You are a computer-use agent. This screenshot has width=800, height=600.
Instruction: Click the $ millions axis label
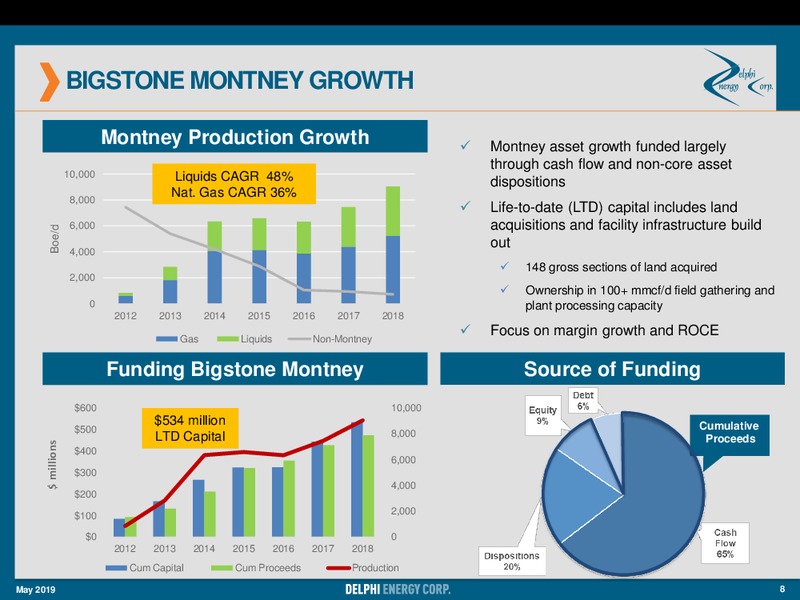click(x=53, y=464)
